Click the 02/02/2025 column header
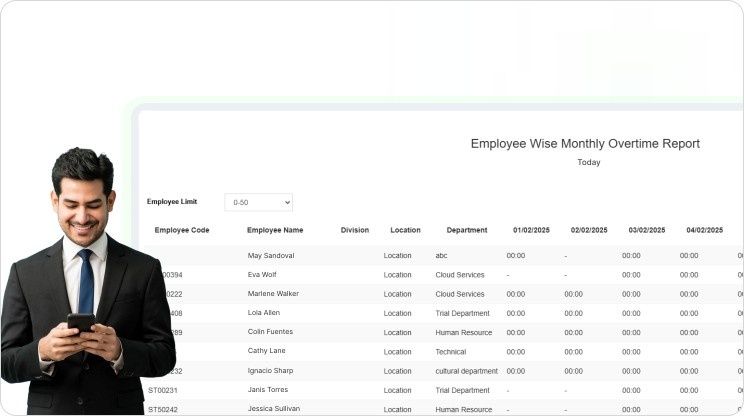The height and width of the screenshot is (416, 744). click(x=589, y=230)
